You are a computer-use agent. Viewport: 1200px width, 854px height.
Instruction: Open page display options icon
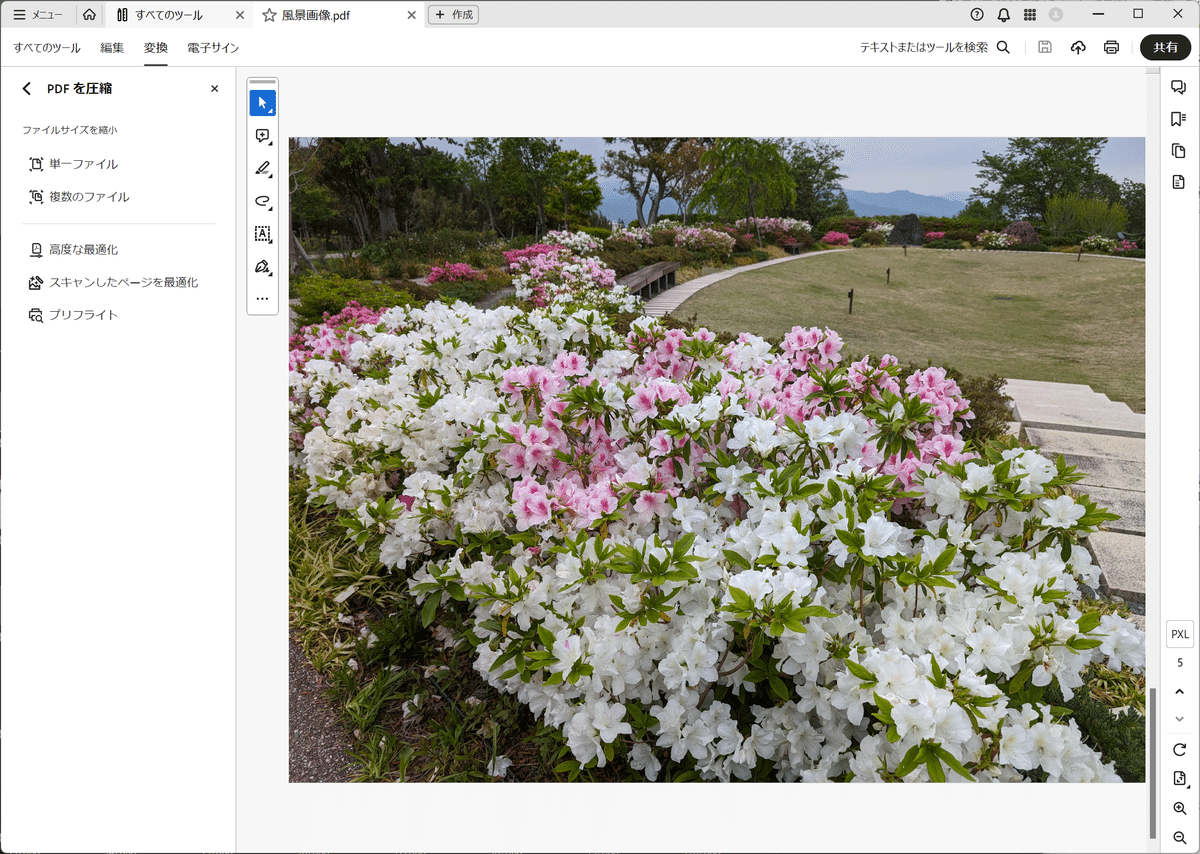(1179, 779)
